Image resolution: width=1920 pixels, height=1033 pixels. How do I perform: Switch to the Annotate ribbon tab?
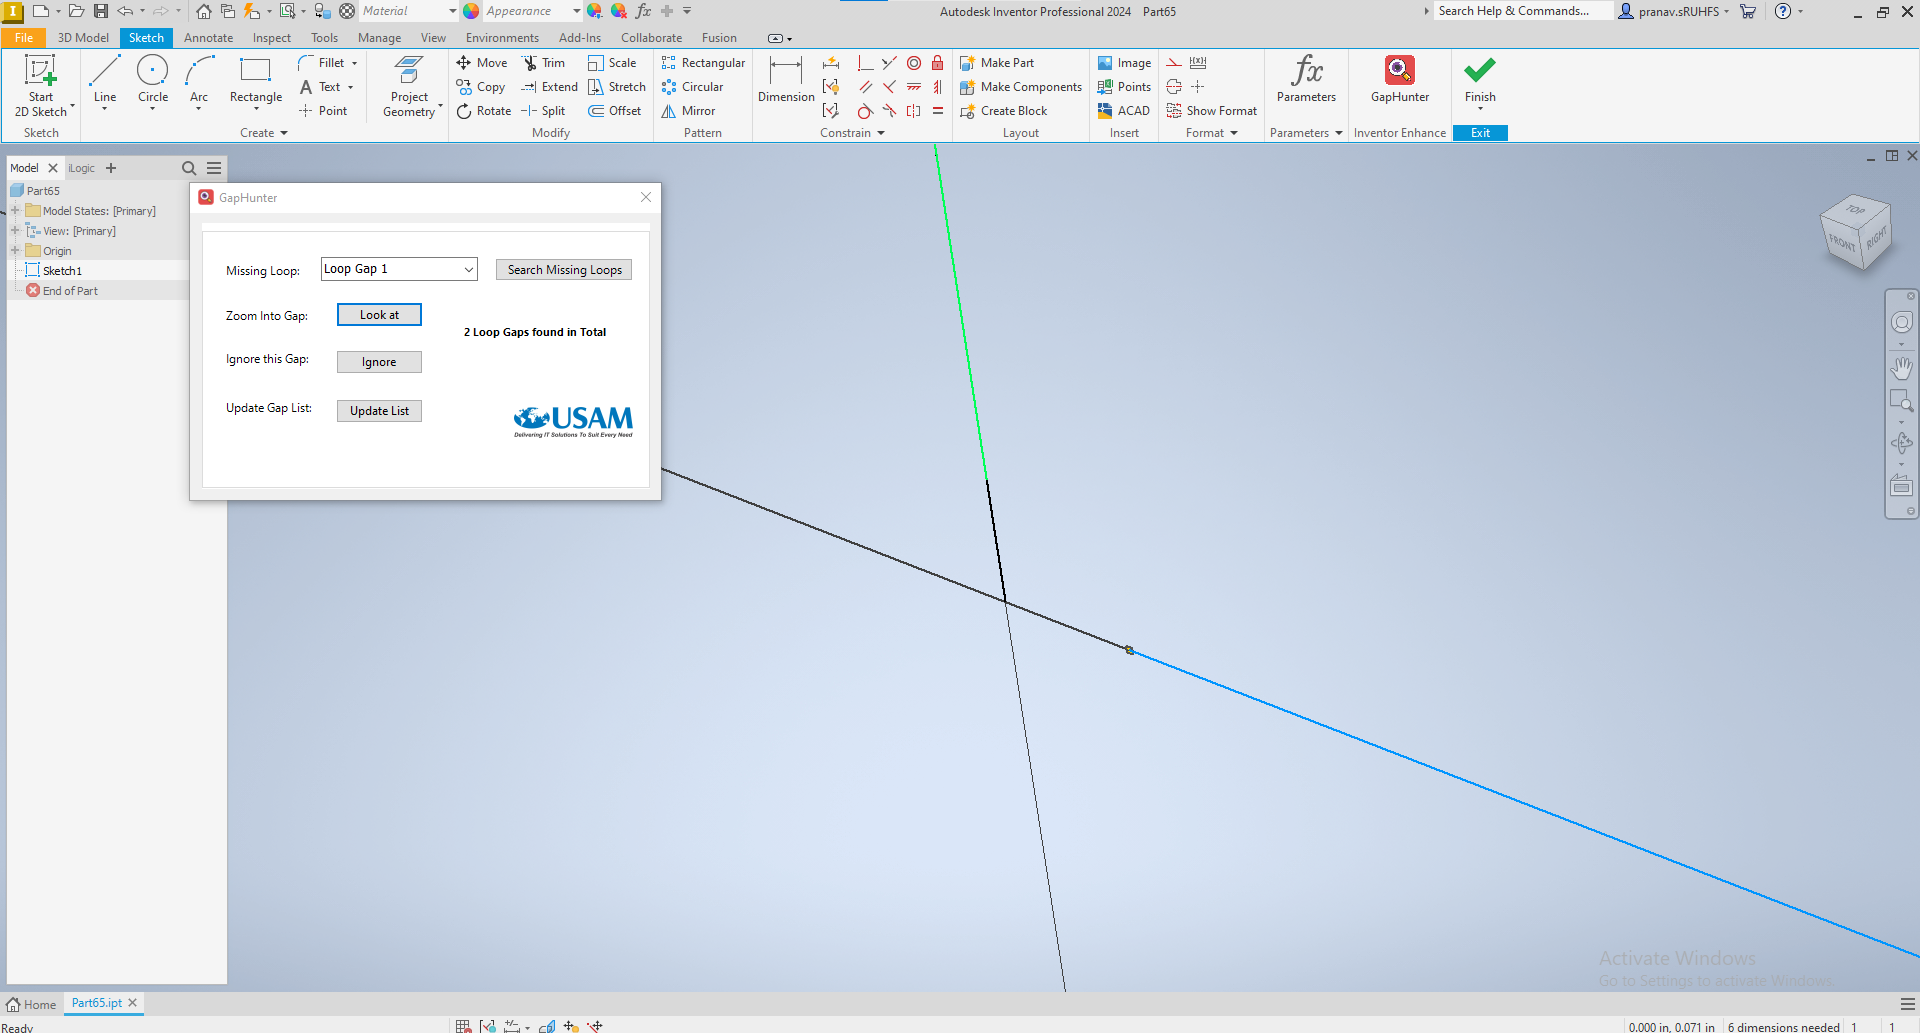208,38
